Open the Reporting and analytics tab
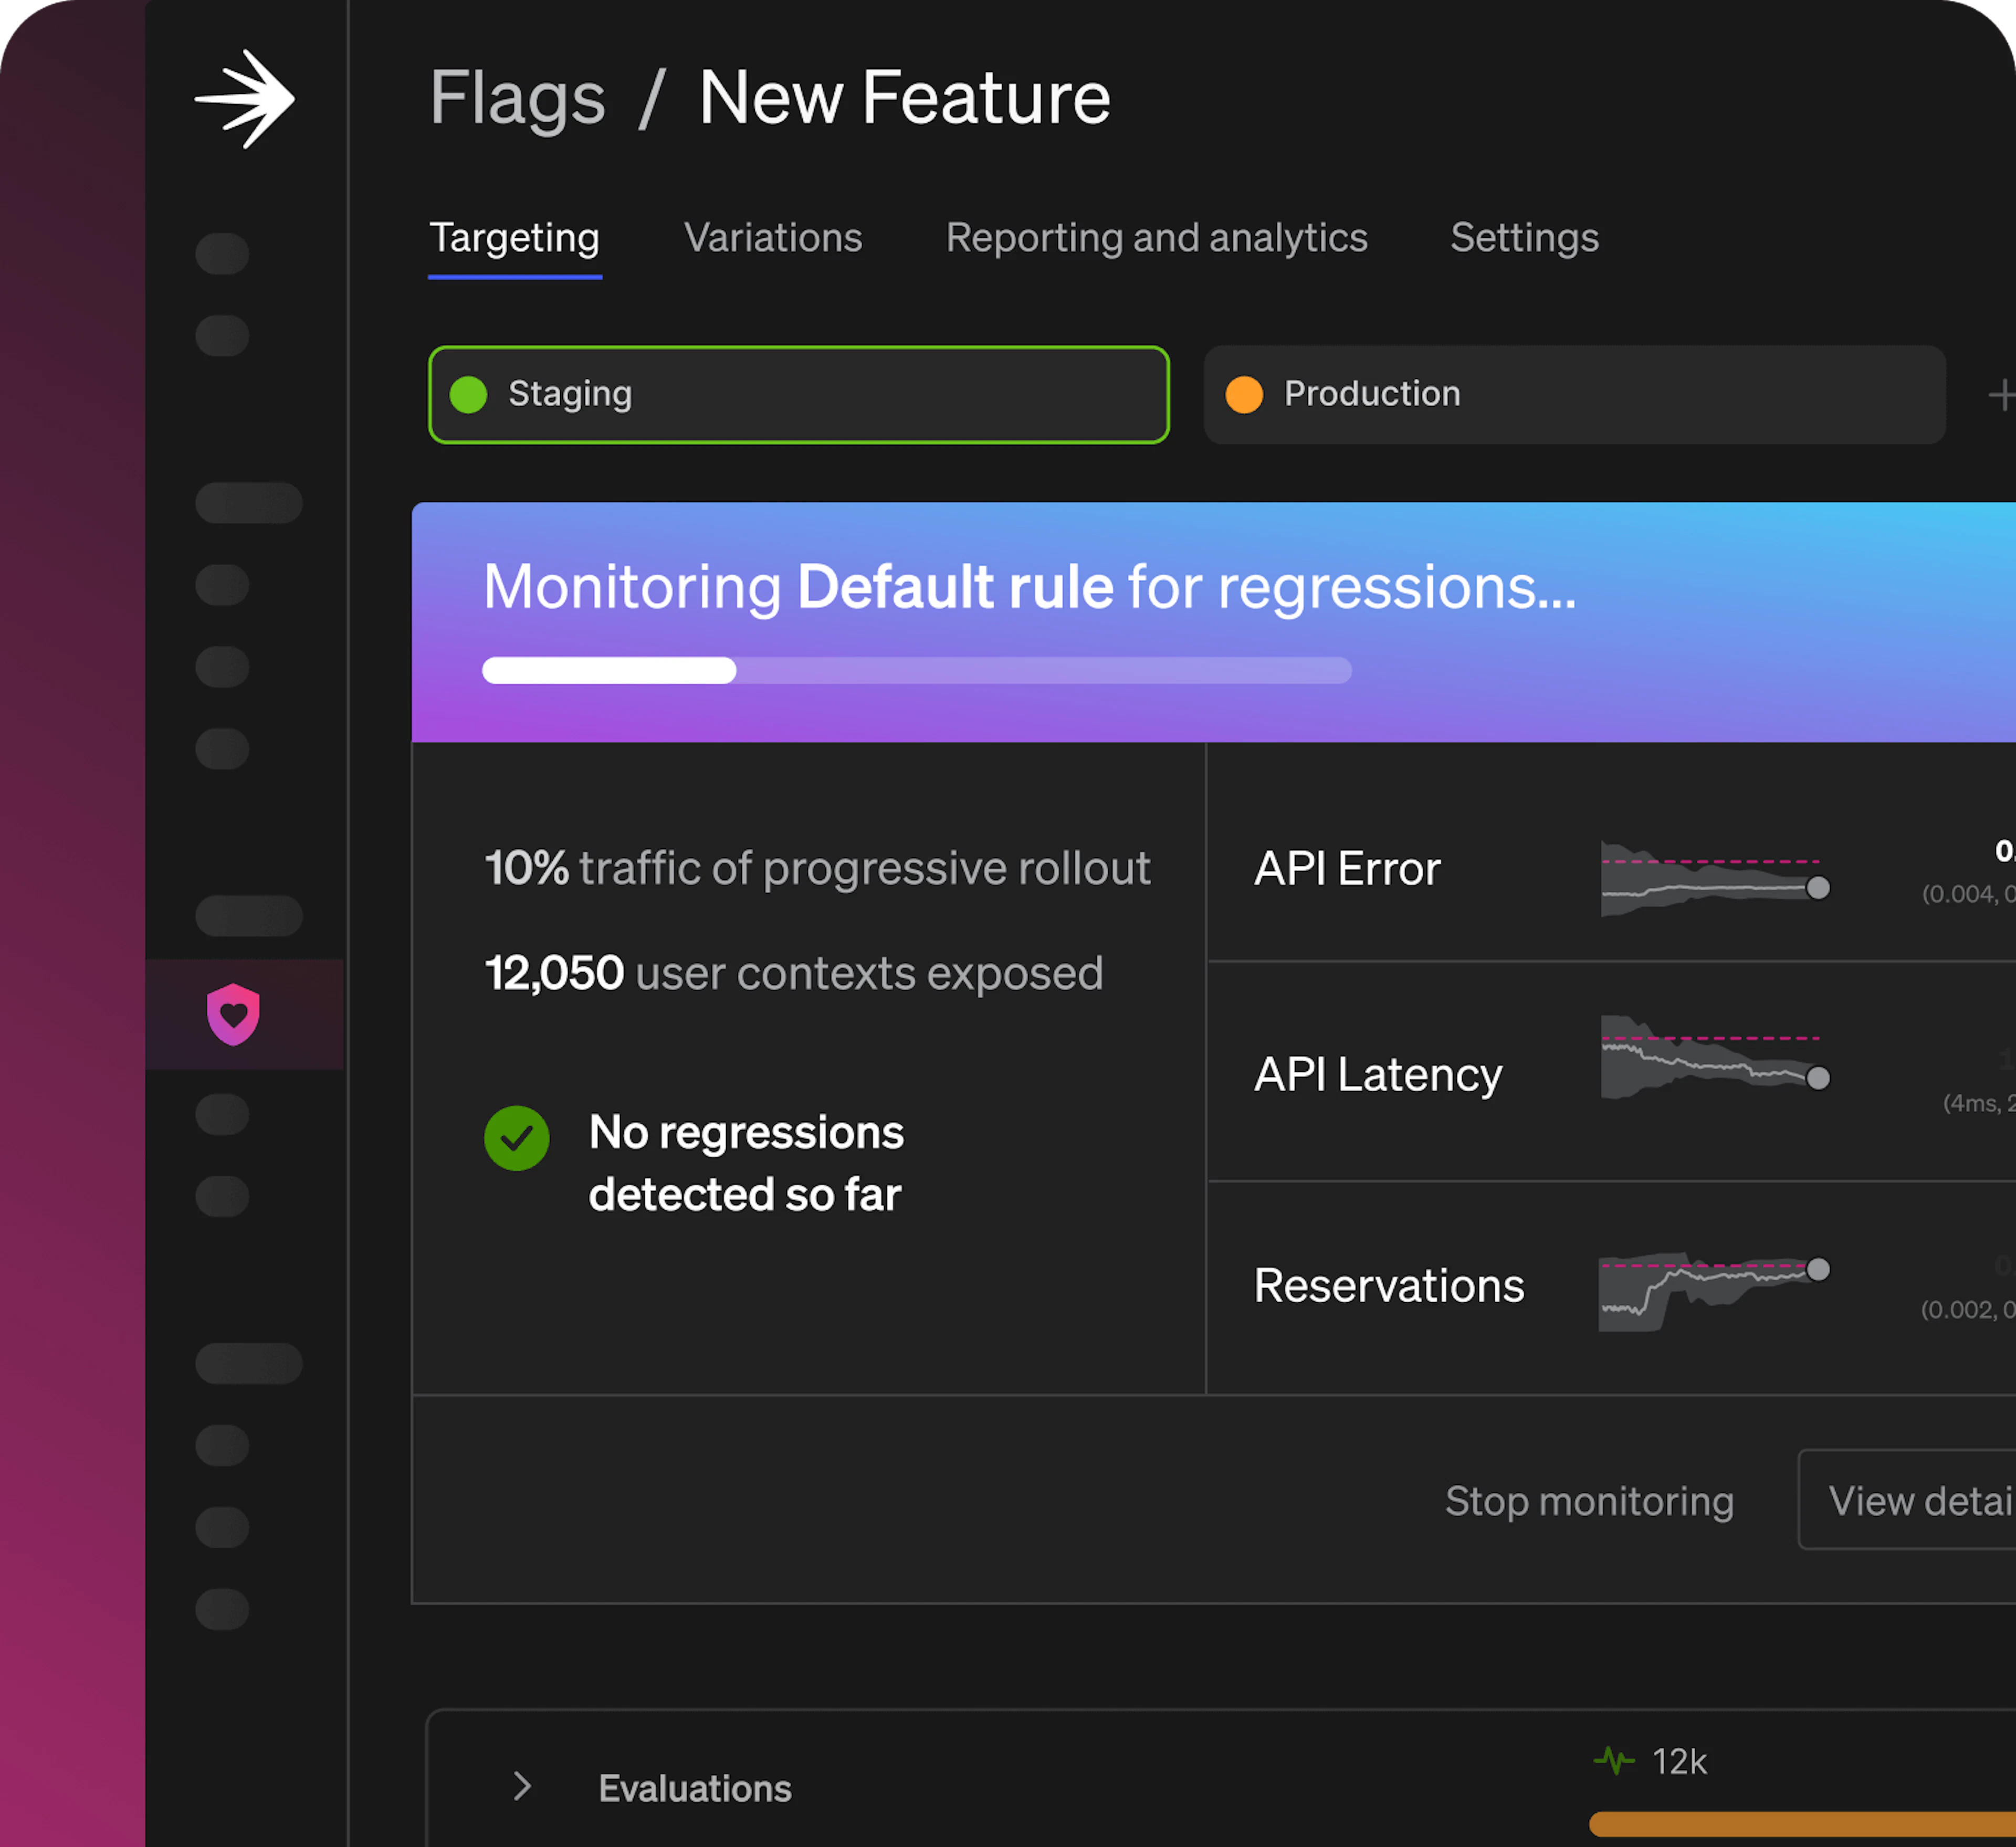 click(x=1156, y=238)
